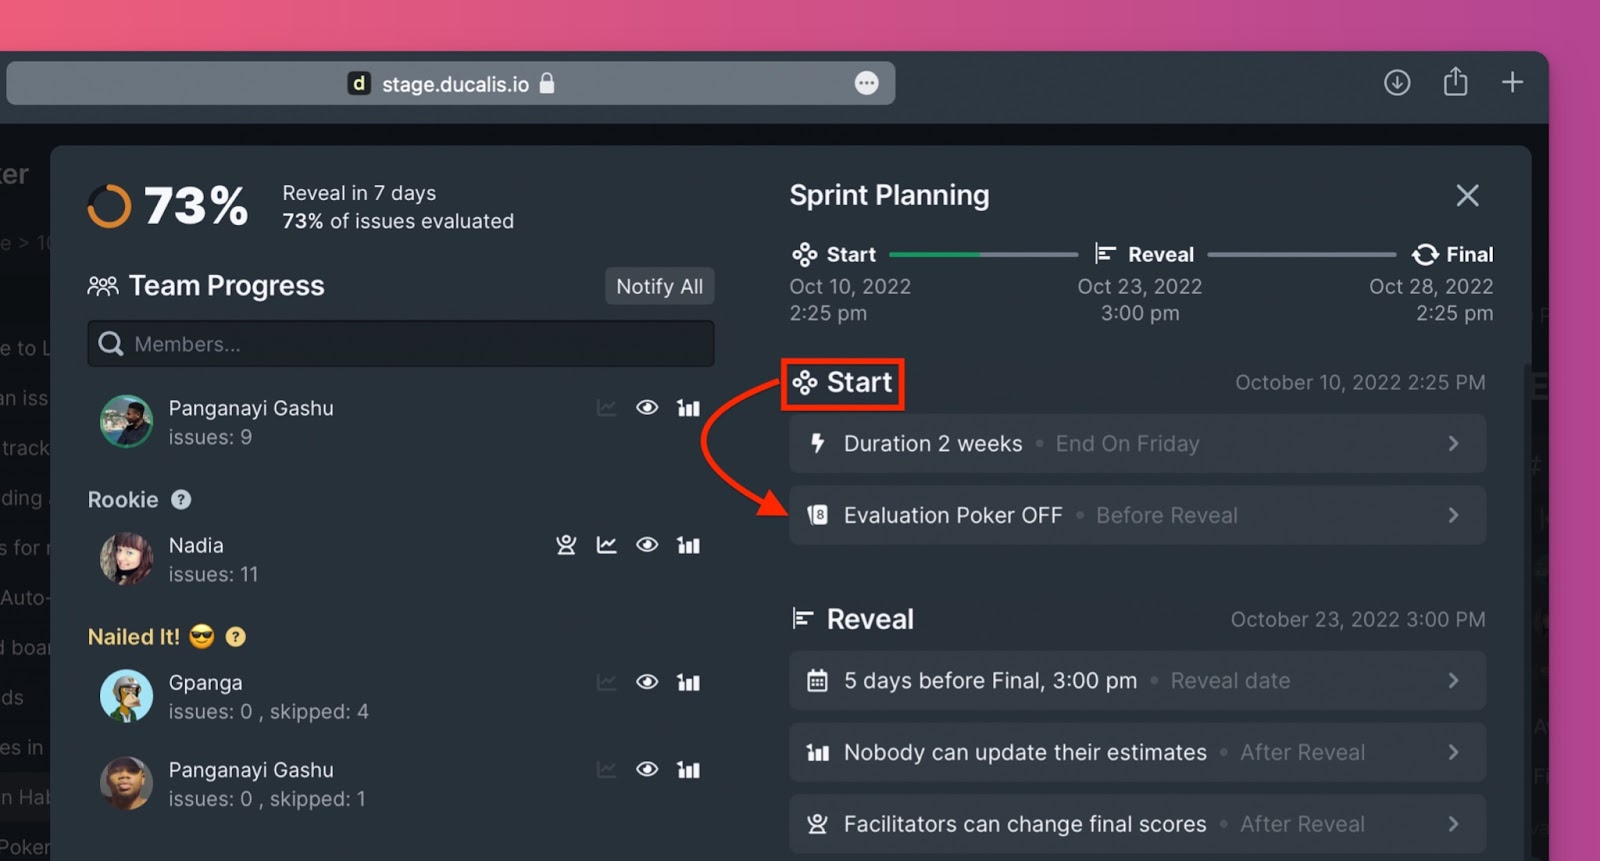Image resolution: width=1600 pixels, height=861 pixels.
Task: Close the Sprint Planning panel
Action: 1467,196
